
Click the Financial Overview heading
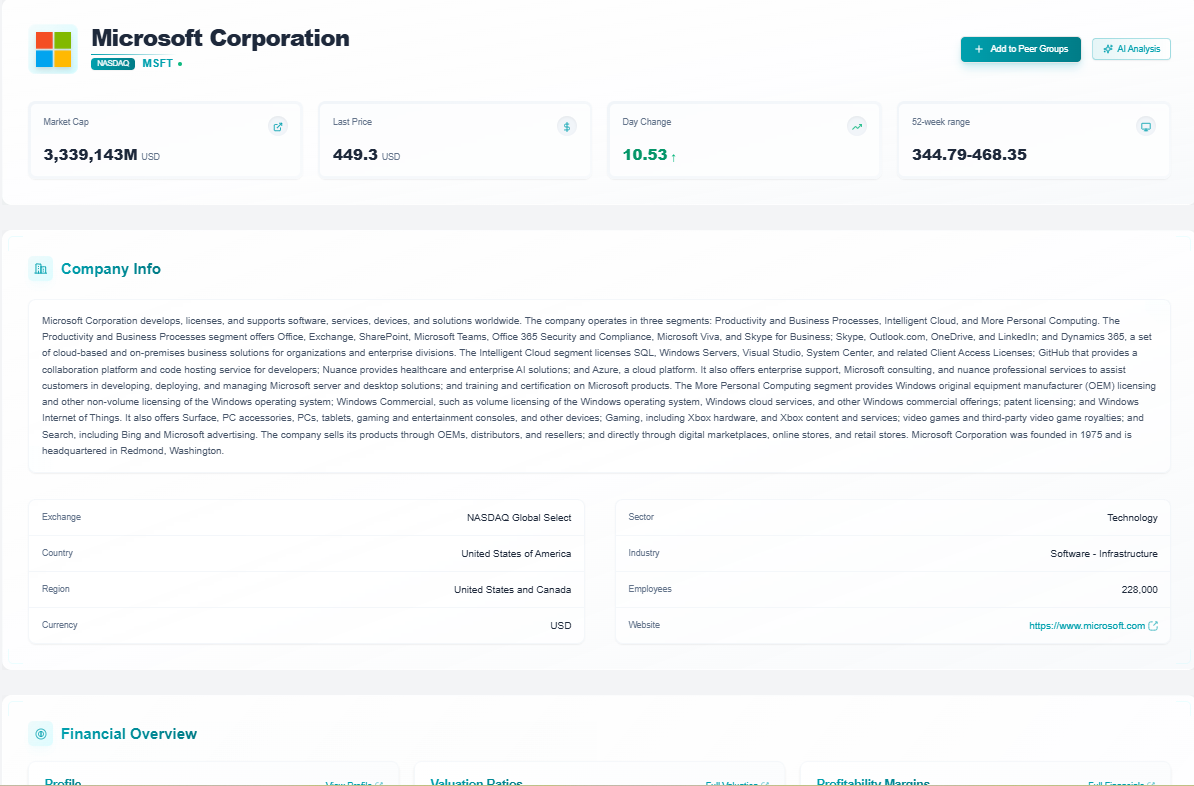point(129,733)
